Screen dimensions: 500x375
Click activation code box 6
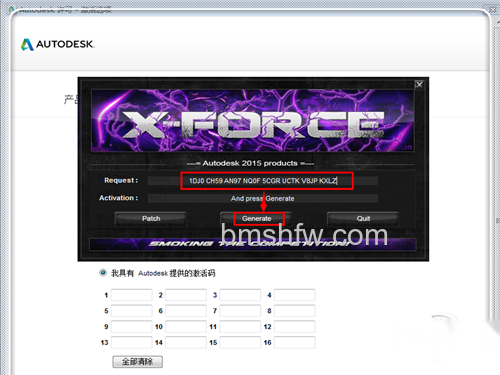point(186,311)
